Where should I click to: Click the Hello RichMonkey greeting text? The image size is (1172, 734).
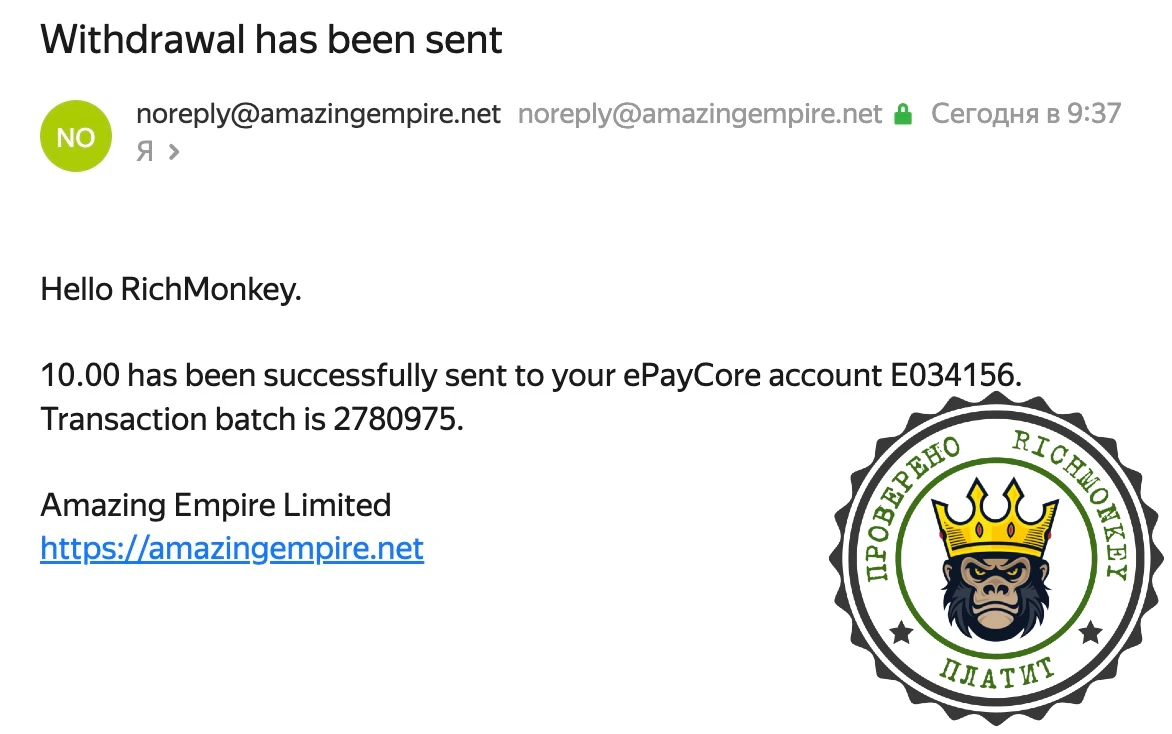[170, 291]
